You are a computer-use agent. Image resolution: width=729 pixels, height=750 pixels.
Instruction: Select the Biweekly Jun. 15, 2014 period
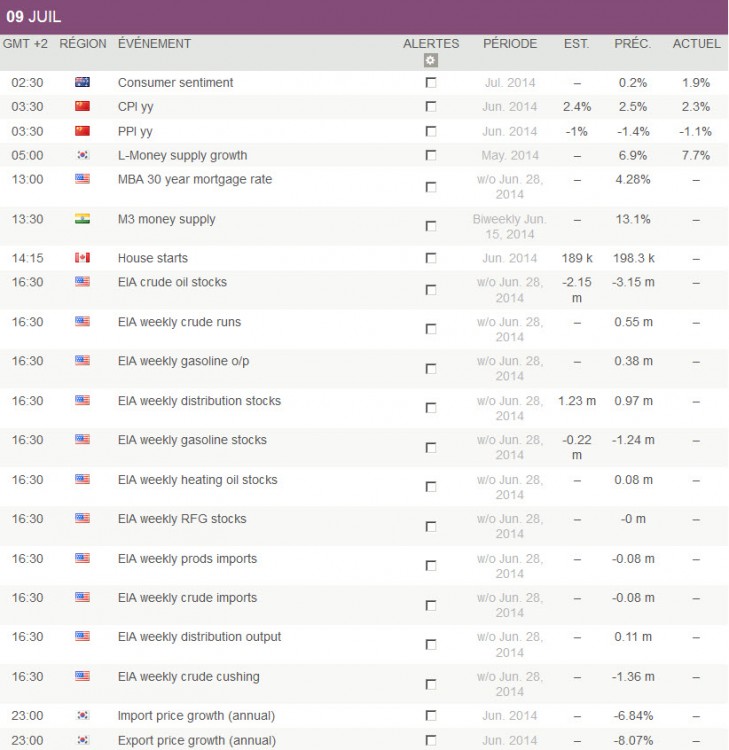click(x=509, y=227)
